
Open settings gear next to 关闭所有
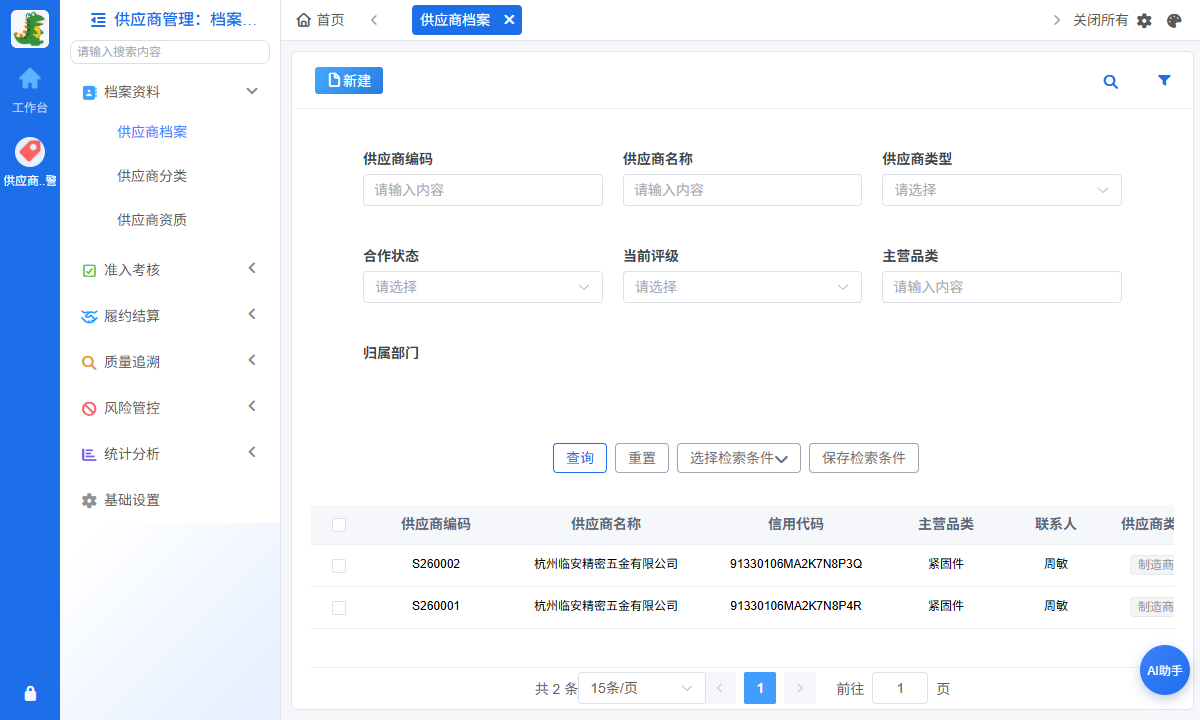(1145, 20)
